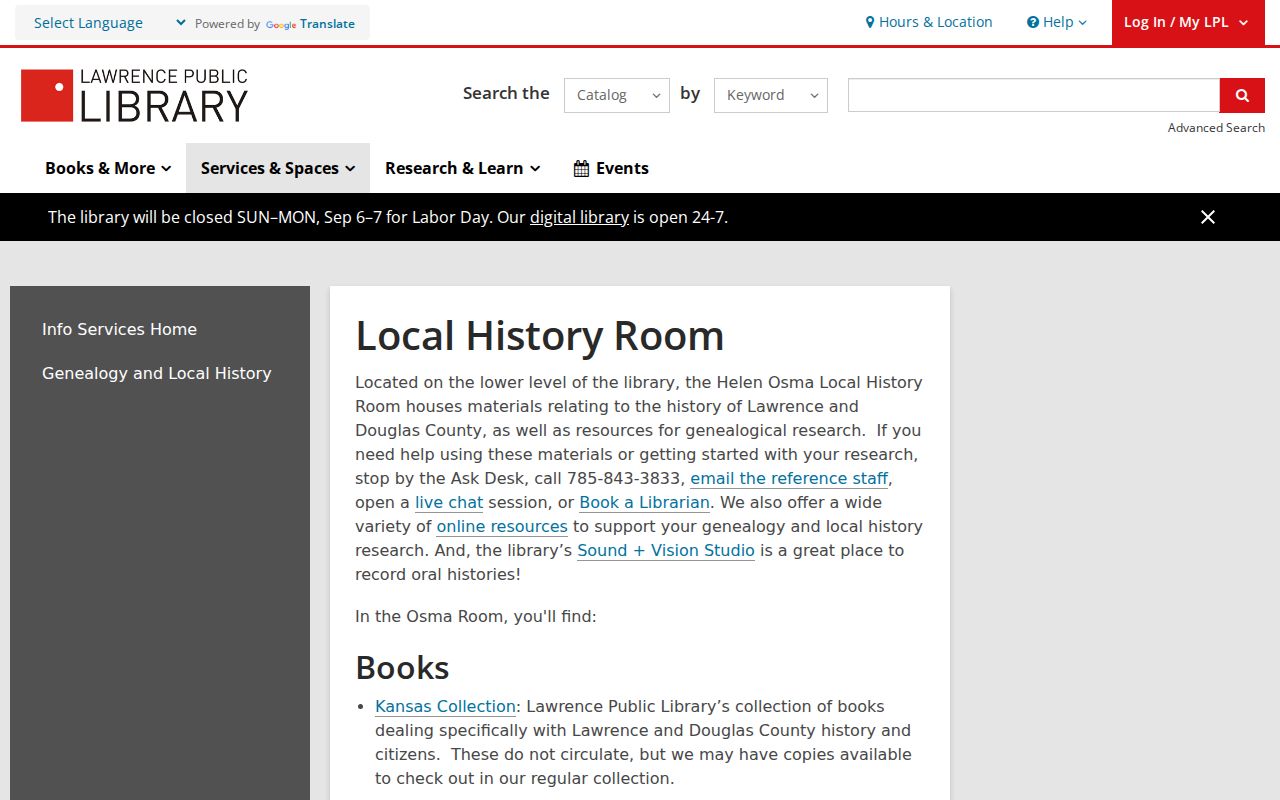Click the email the reference staff link

tap(789, 478)
